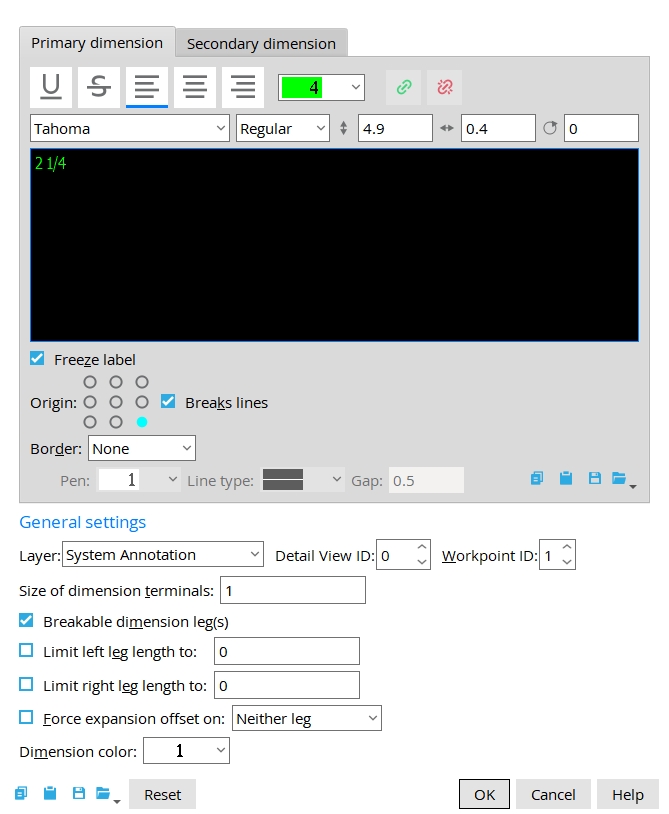This screenshot has width=669, height=814.
Task: Select the top-left Origin radio button
Action: click(x=90, y=382)
